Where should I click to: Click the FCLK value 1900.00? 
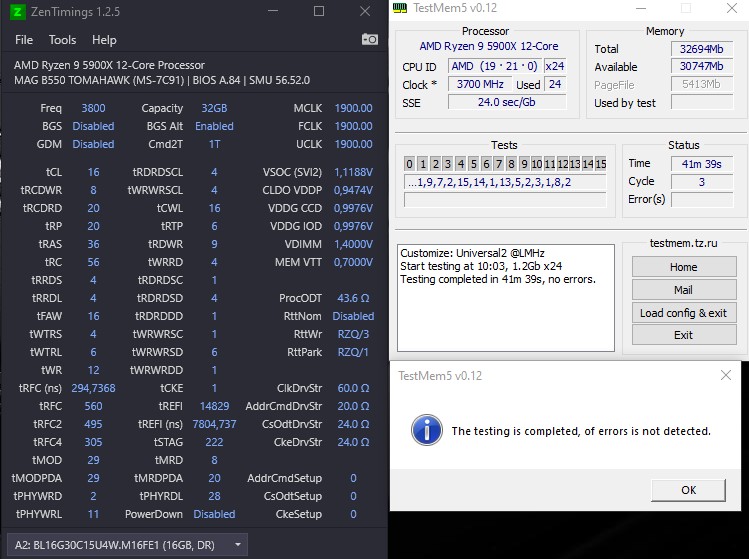click(x=353, y=126)
